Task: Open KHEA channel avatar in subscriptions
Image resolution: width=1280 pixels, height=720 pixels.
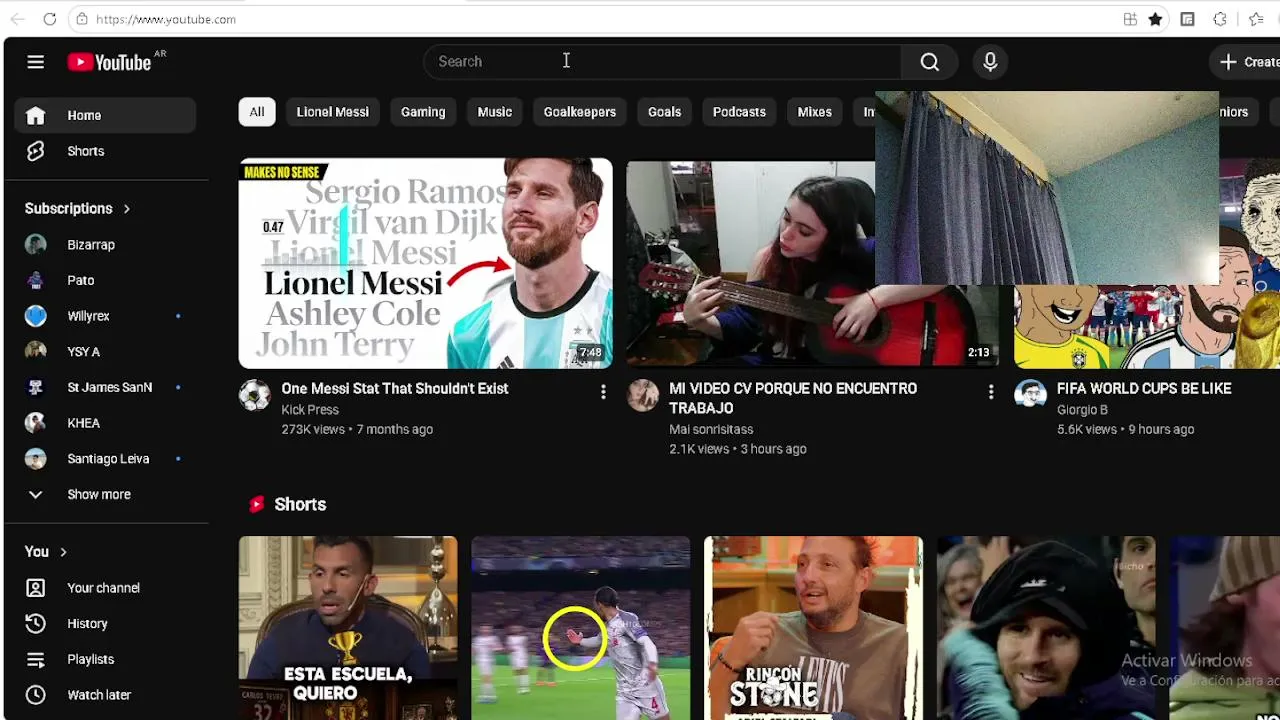Action: [36, 423]
